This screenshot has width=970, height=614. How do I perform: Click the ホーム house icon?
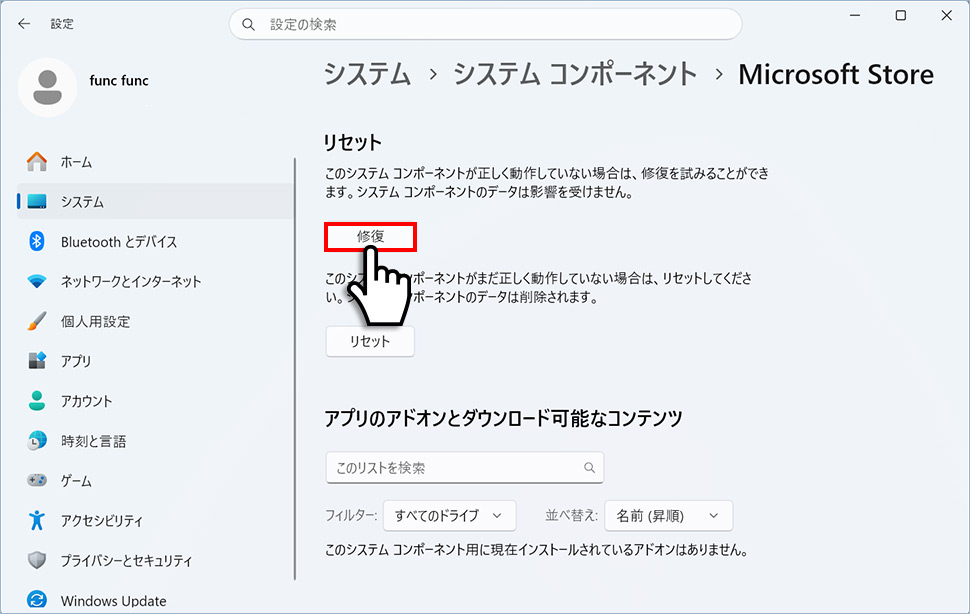tap(37, 162)
